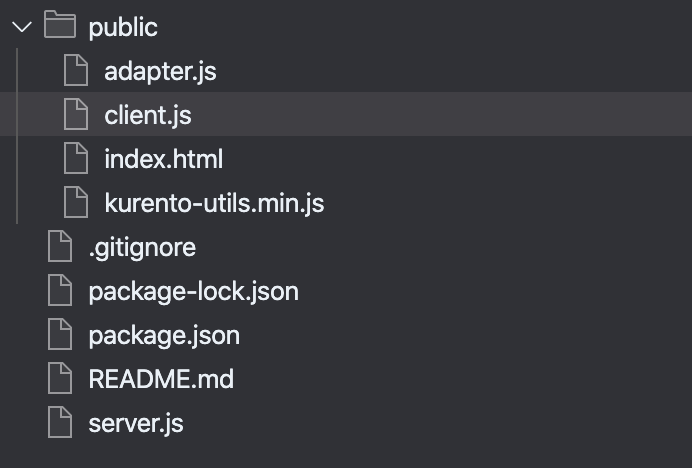Open package-lock.json file

tap(194, 292)
